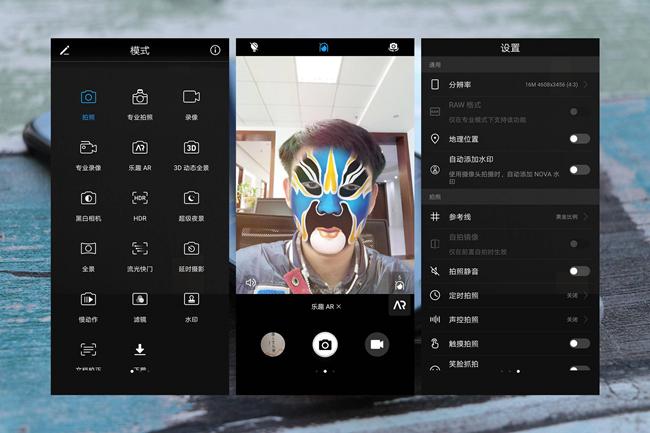650x433 pixels.
Task: Click the 定时拍照 setting label
Action: [463, 295]
